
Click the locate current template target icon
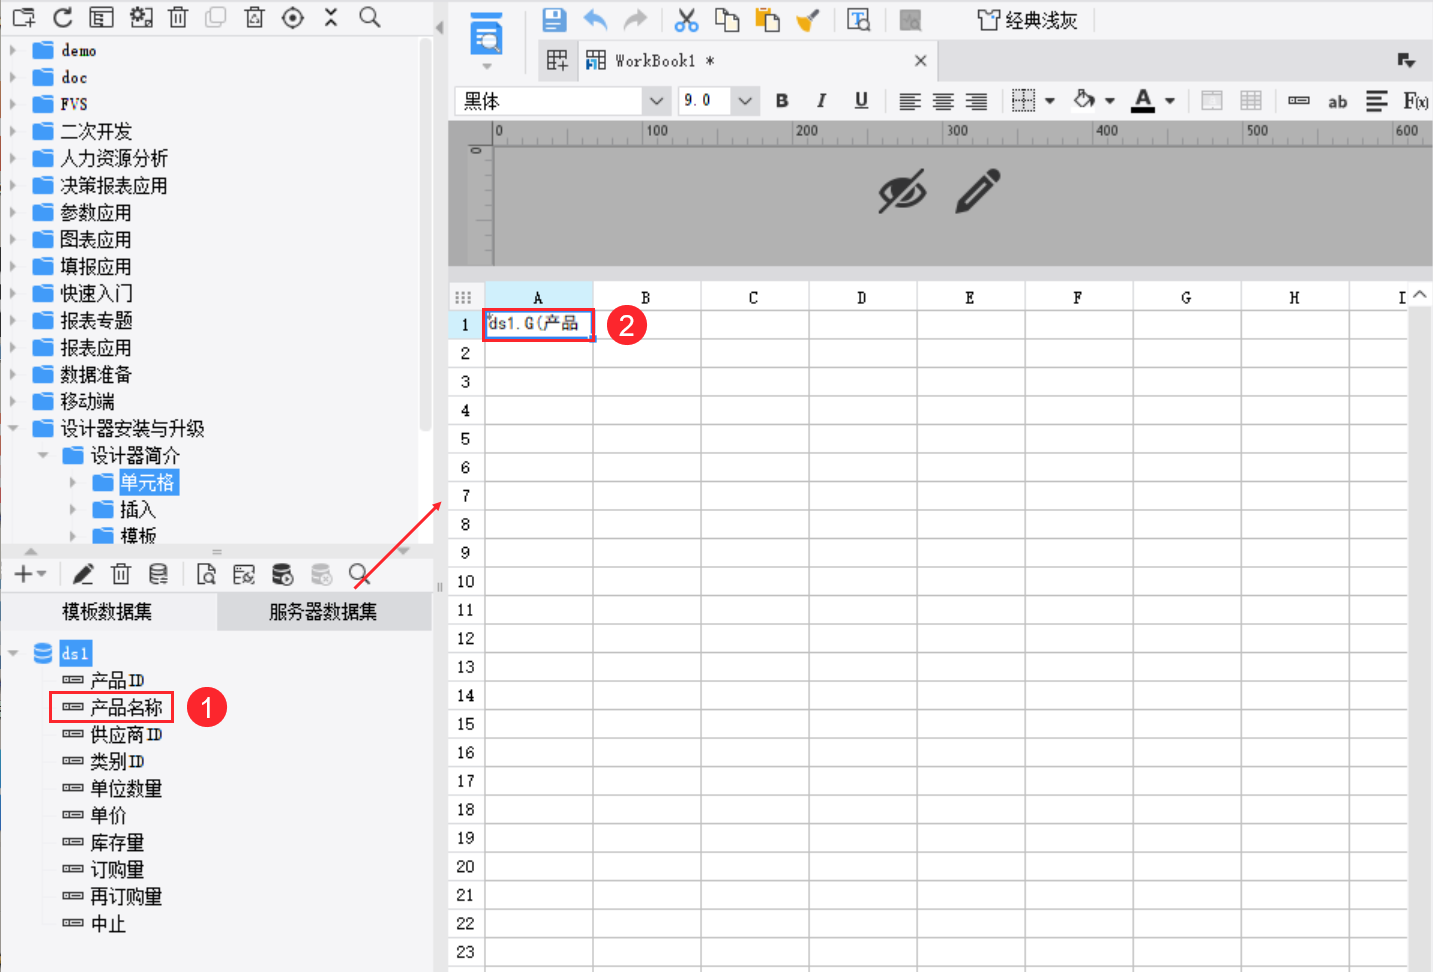point(293,17)
